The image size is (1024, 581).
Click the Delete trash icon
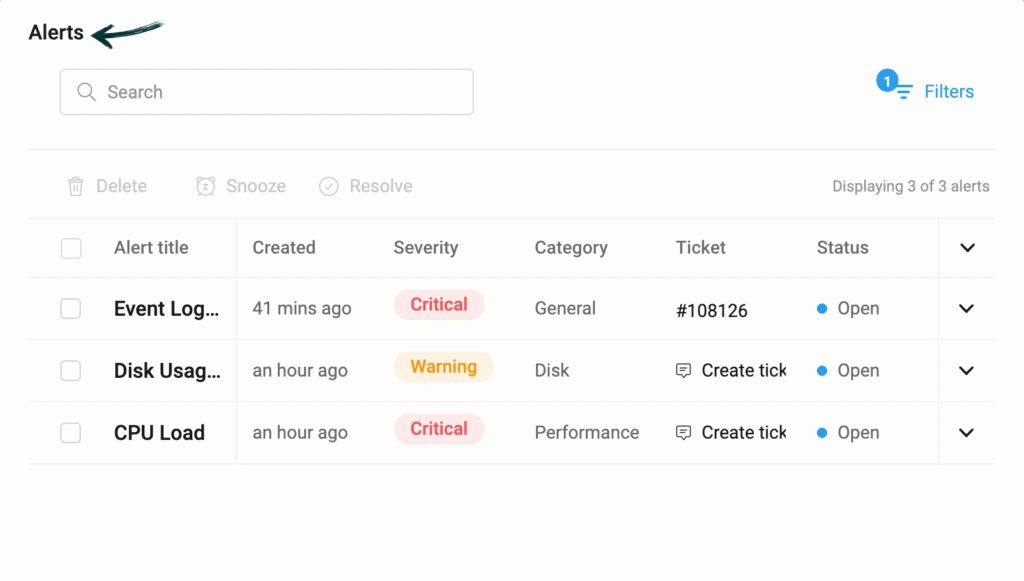click(76, 186)
